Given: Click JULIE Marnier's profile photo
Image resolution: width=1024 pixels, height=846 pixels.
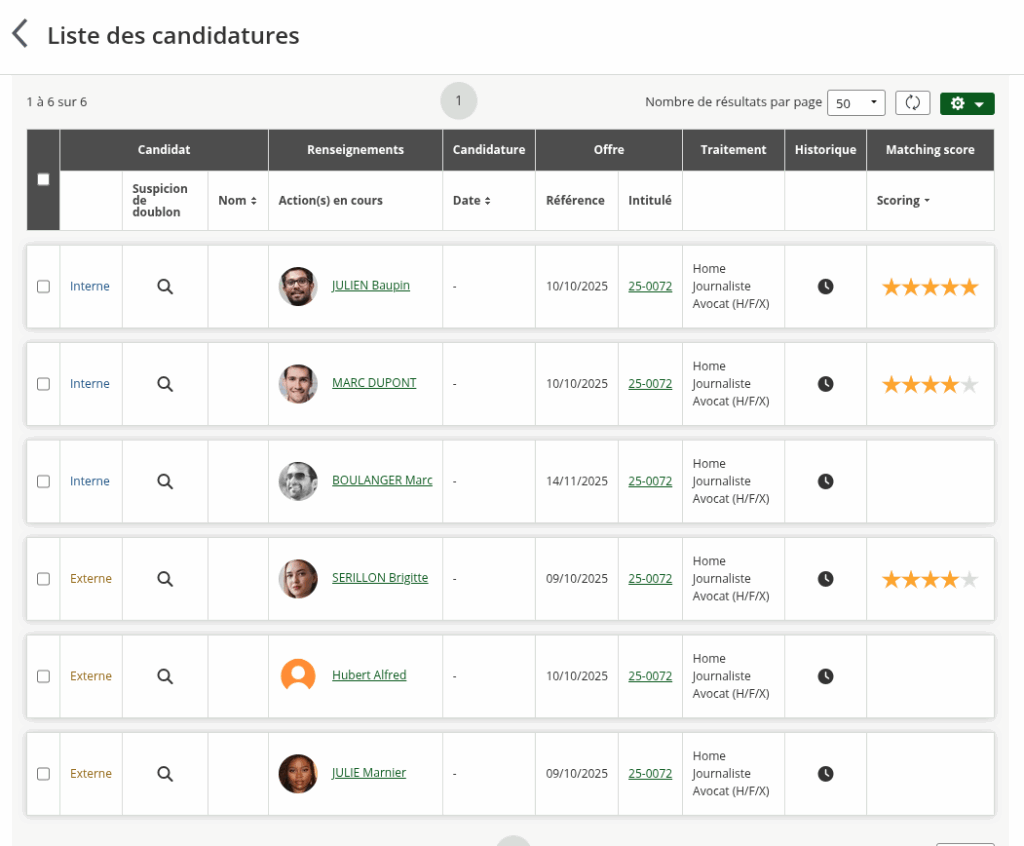Looking at the screenshot, I should tap(298, 773).
